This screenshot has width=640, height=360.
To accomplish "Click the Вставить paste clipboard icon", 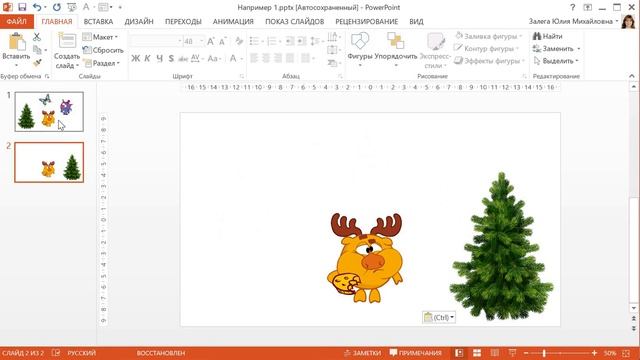I will (x=16, y=42).
